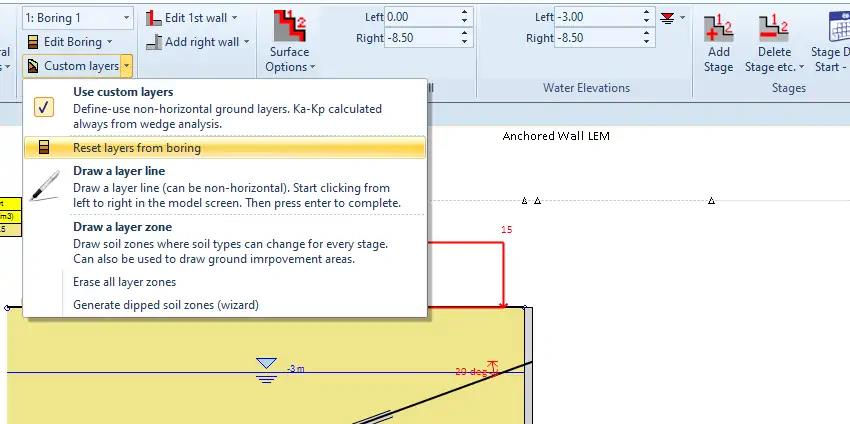The image size is (850, 424).
Task: Click the Add right wall icon
Action: pyautogui.click(x=154, y=42)
